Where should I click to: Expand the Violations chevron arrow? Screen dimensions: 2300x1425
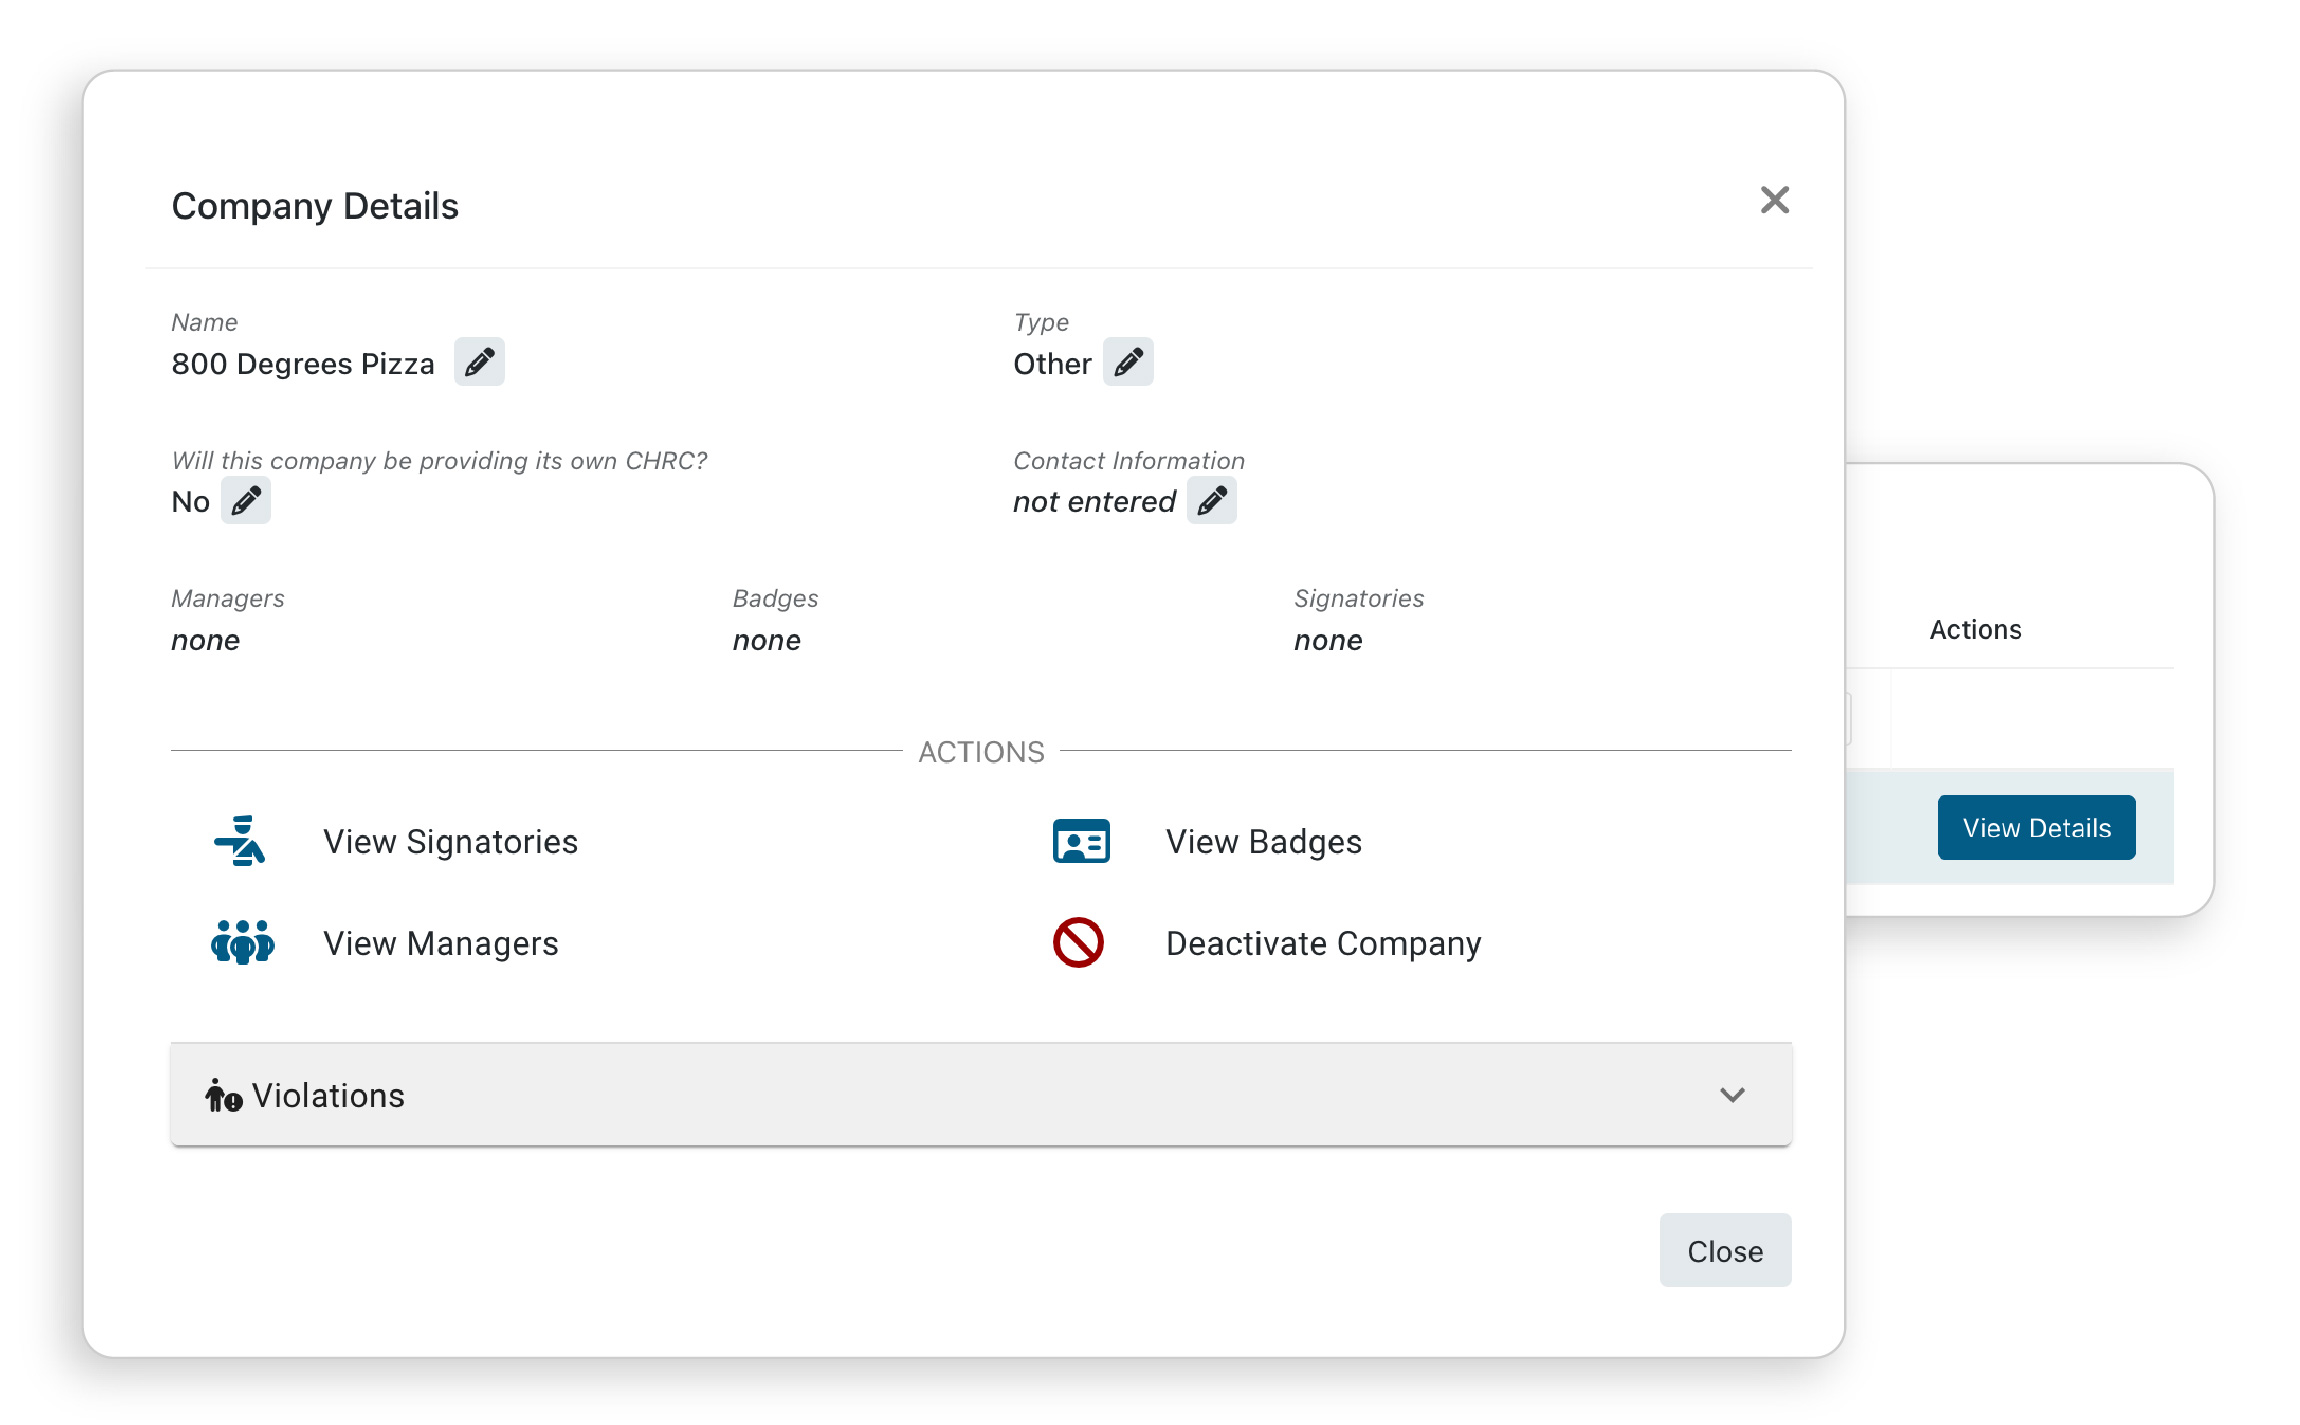pos(1732,1095)
